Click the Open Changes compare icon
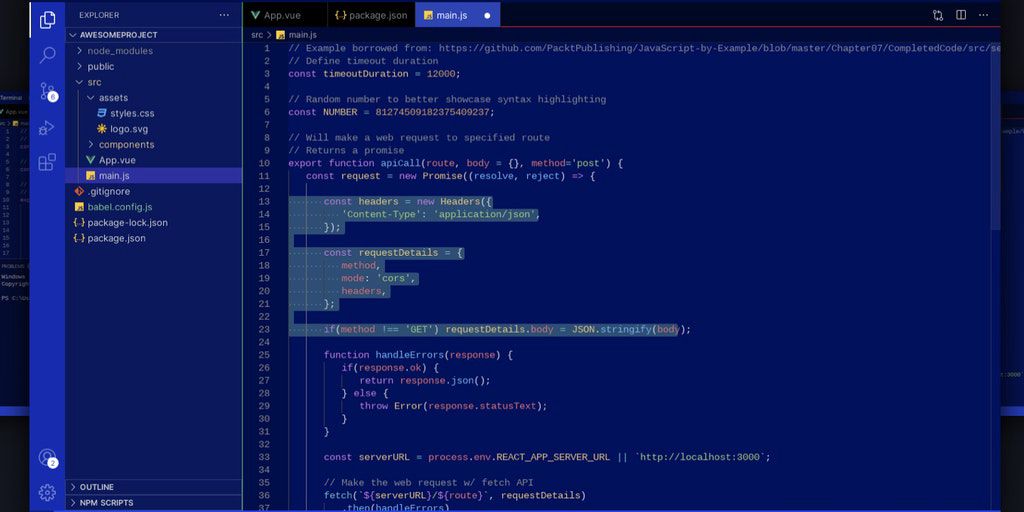Viewport: 1024px width, 512px height. [x=938, y=16]
